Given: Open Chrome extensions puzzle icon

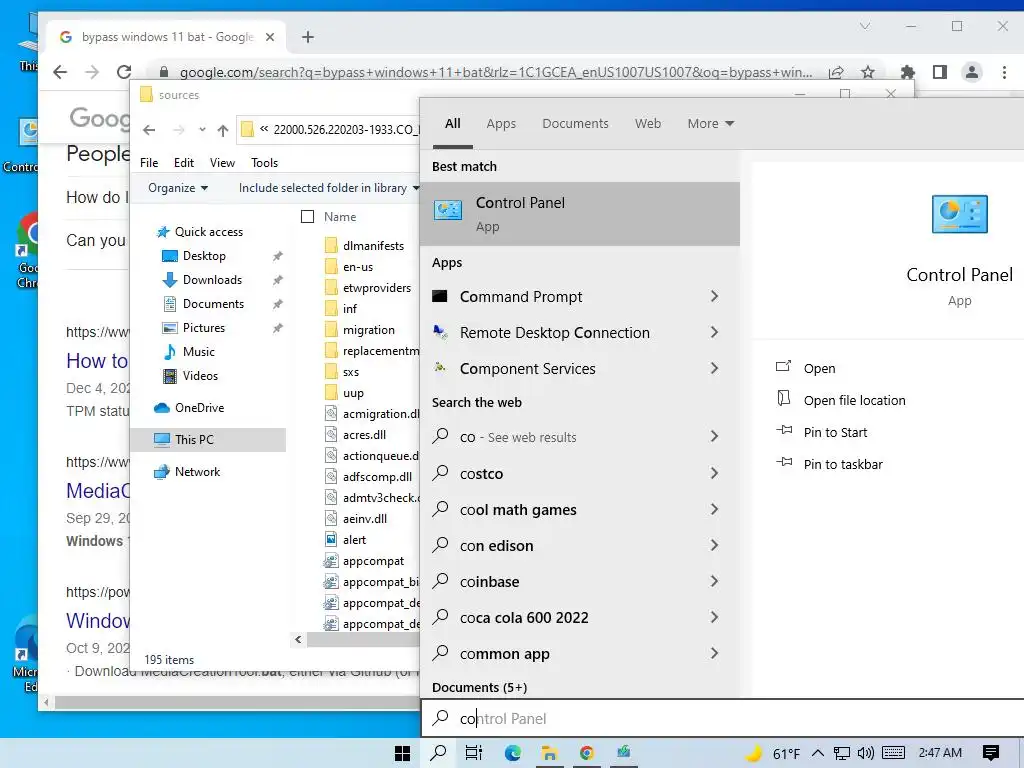Looking at the screenshot, I should pyautogui.click(x=907, y=72).
